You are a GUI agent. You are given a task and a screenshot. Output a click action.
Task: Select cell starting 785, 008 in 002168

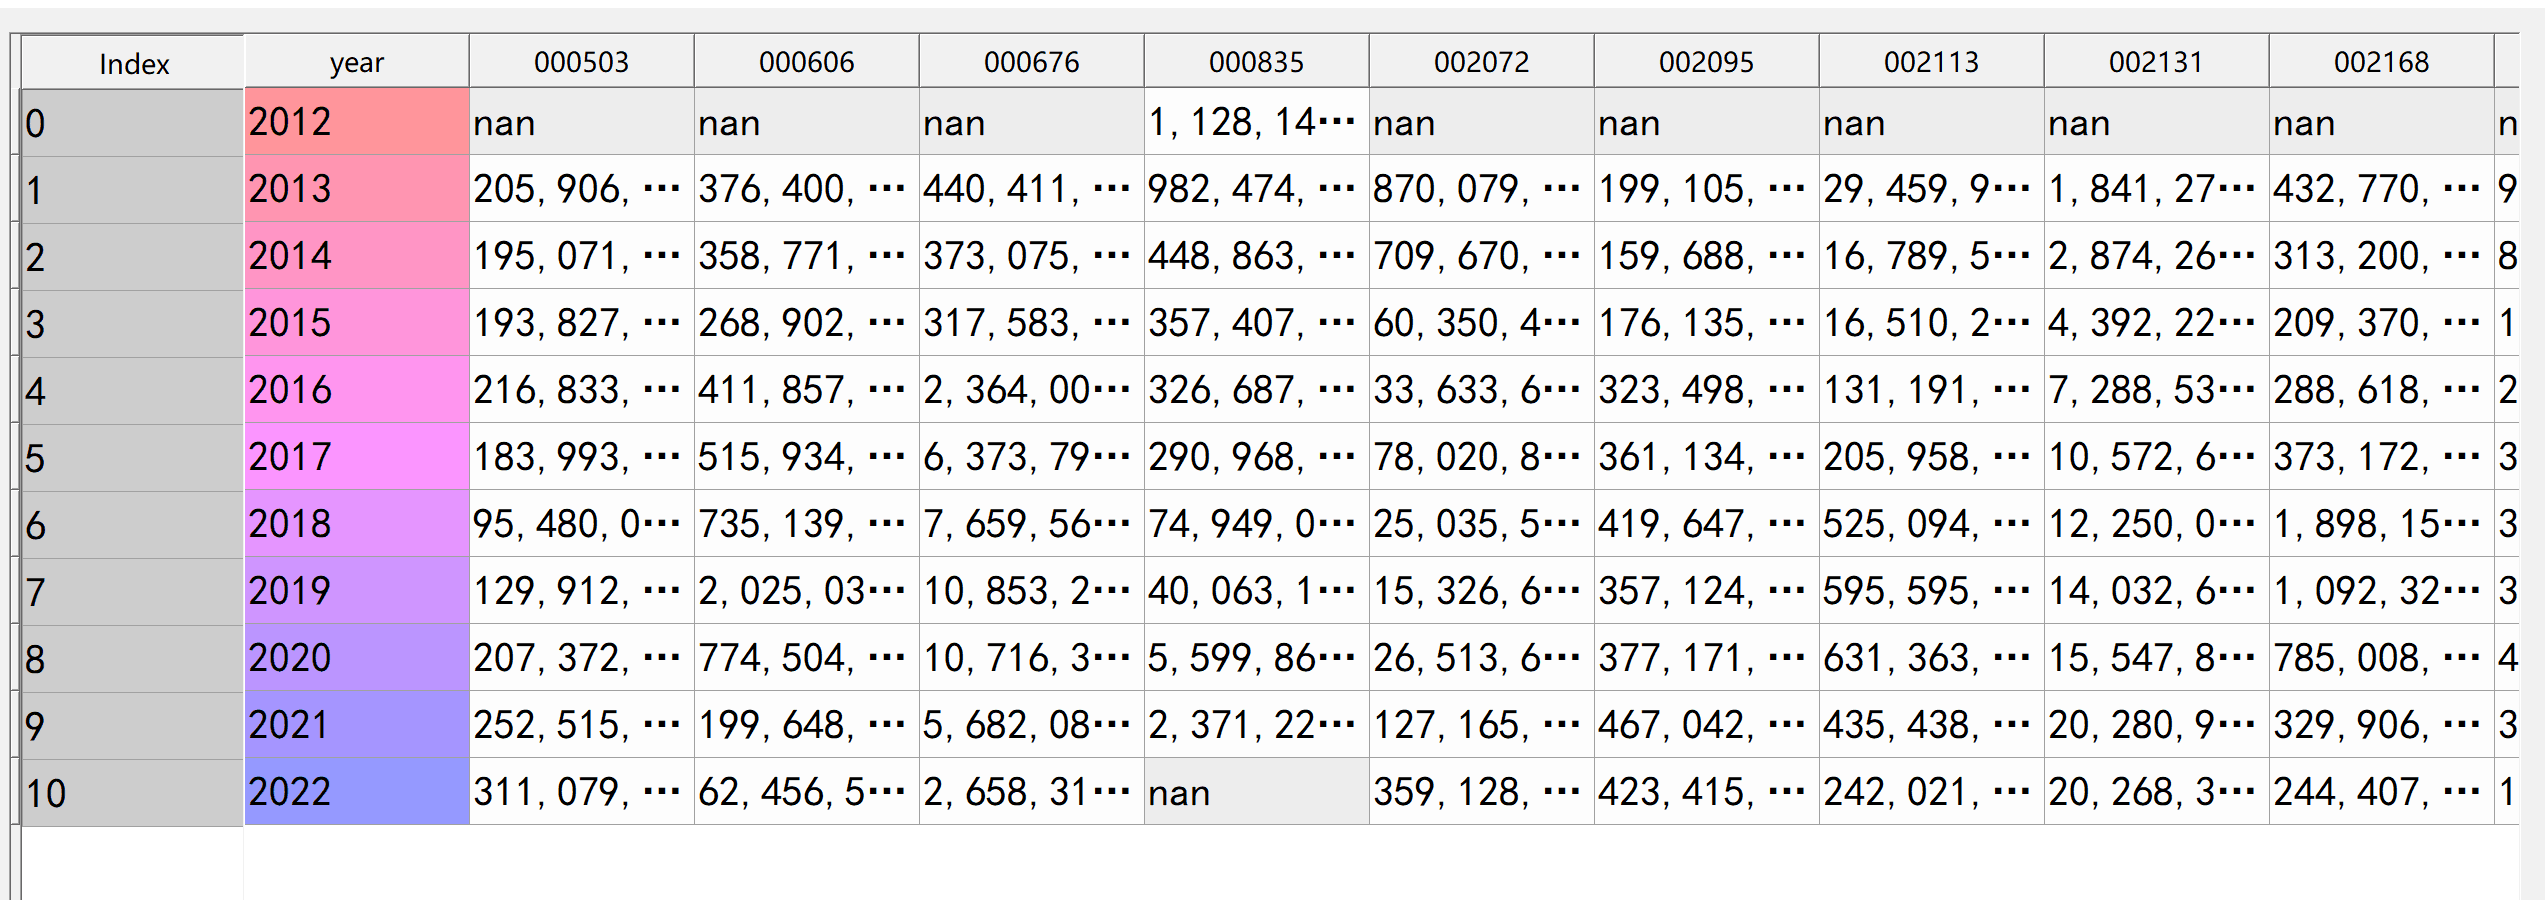pyautogui.click(x=2382, y=658)
